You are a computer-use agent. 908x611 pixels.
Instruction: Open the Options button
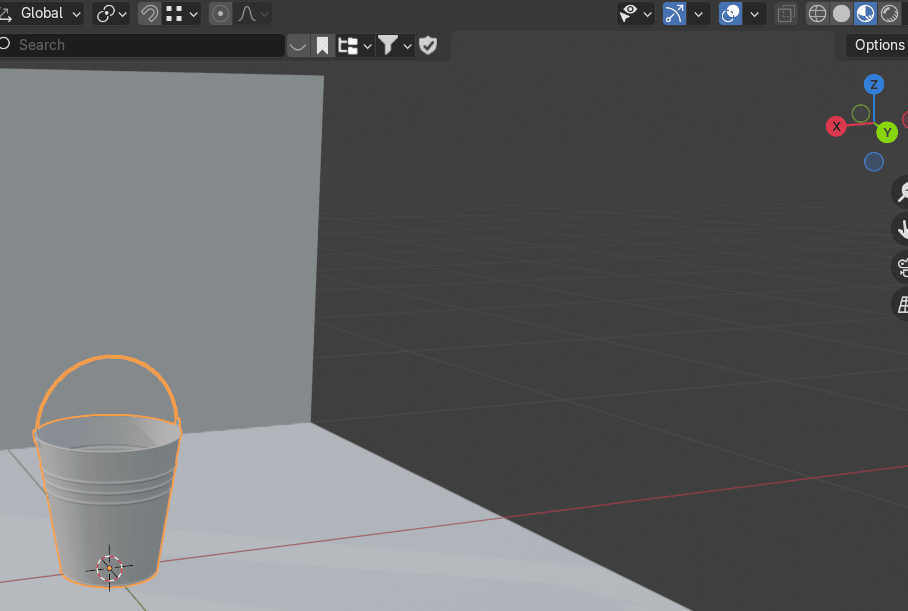pos(878,45)
